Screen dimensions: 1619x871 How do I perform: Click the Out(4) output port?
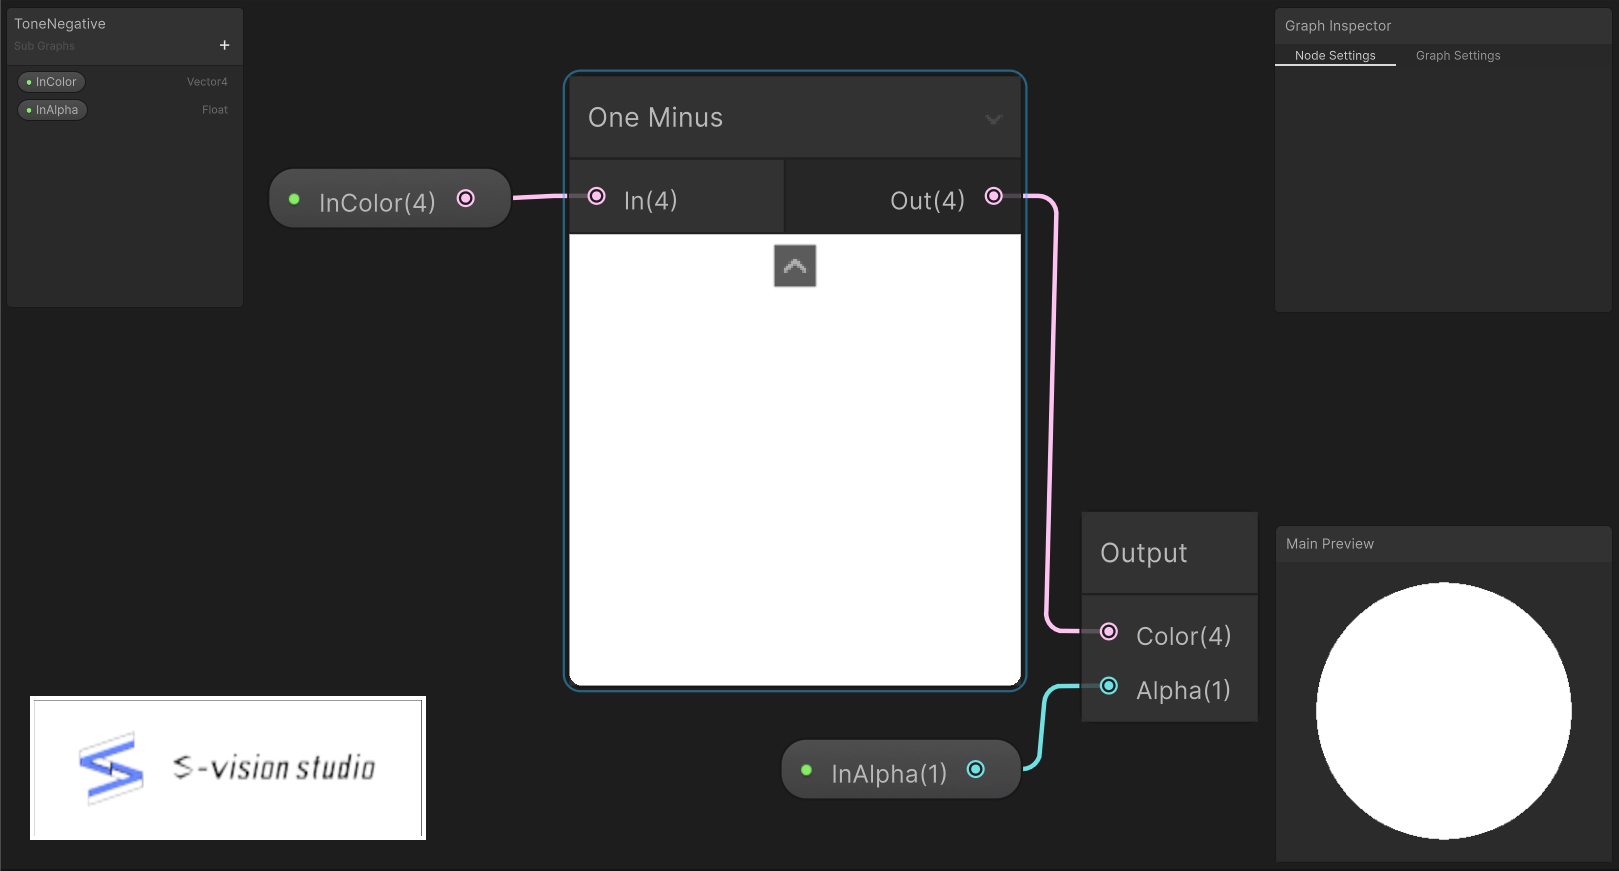994,196
